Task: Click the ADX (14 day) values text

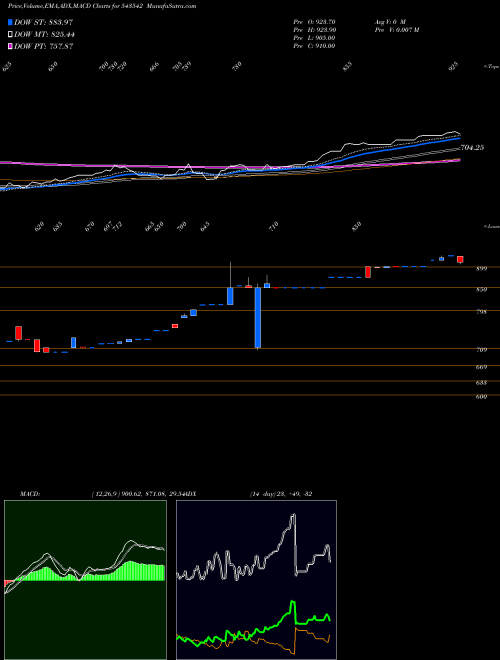Action: point(281,494)
